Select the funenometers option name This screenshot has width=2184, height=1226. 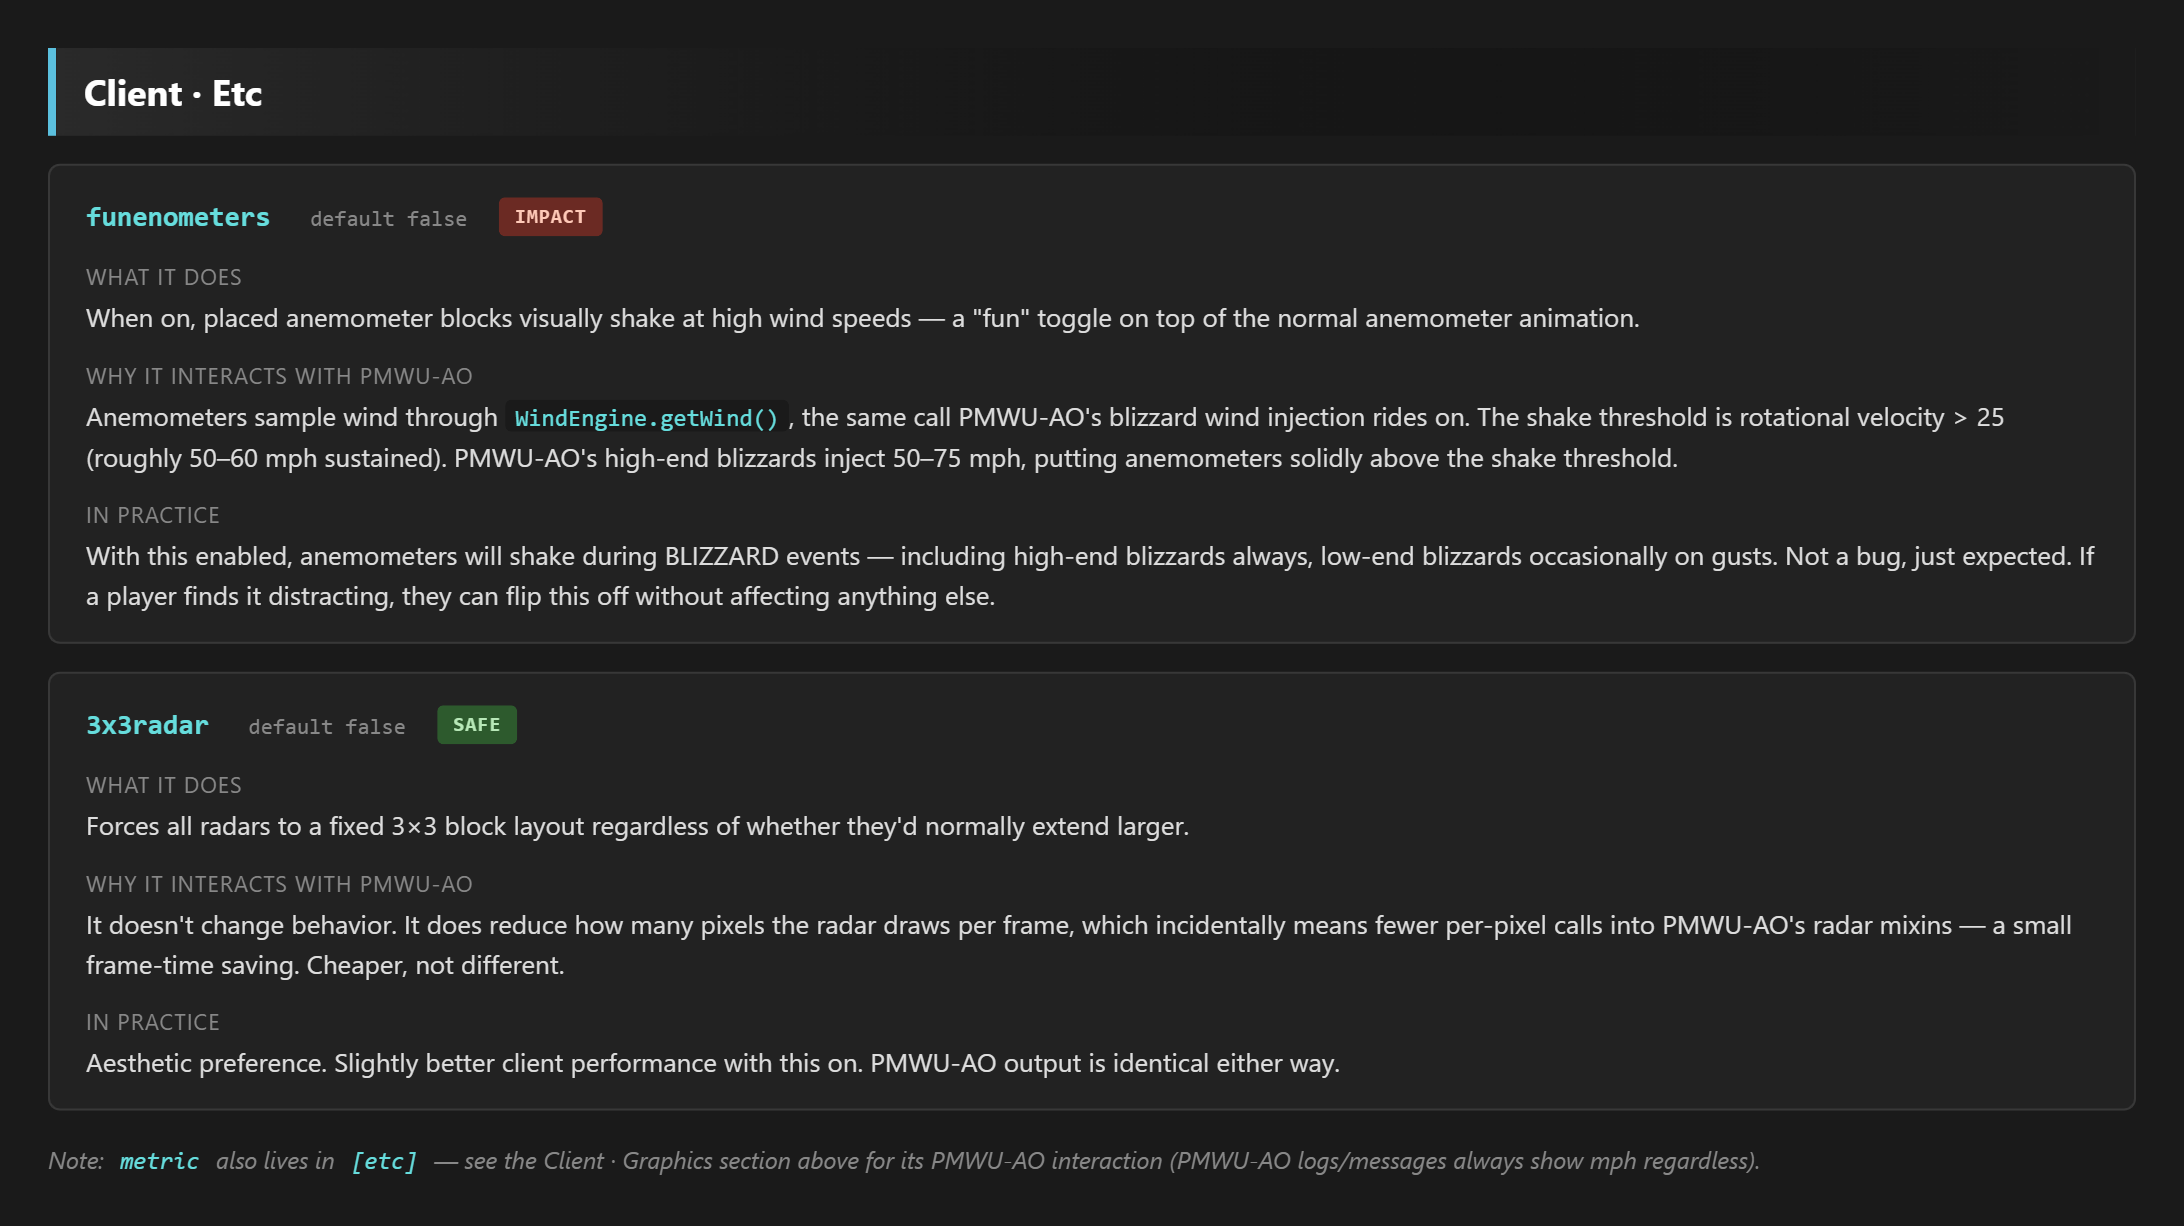click(178, 217)
